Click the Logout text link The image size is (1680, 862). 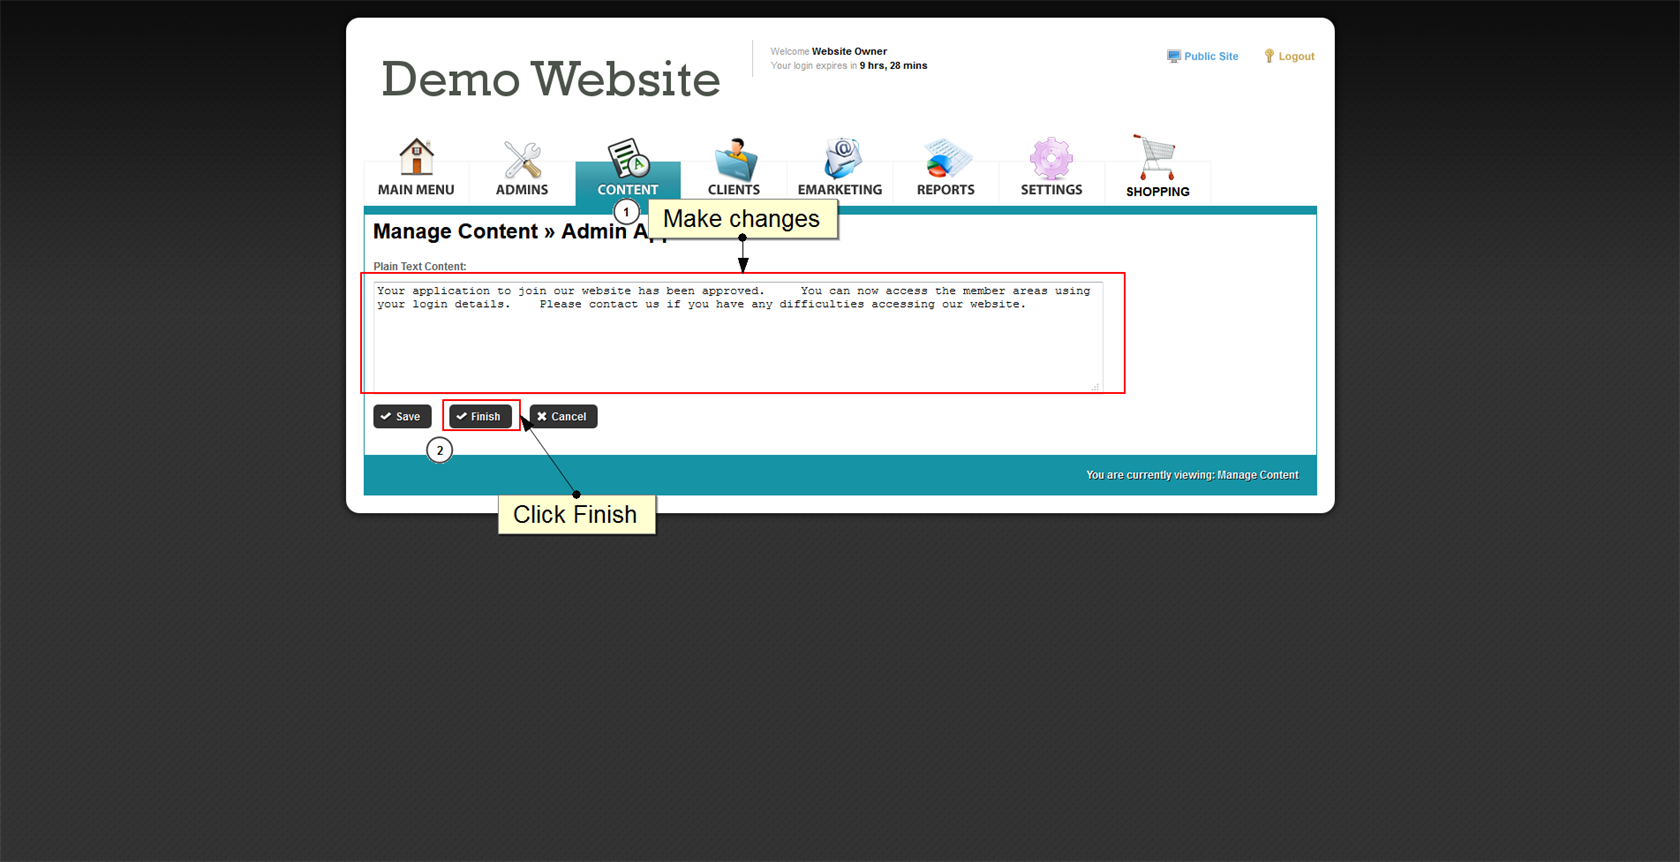(1296, 57)
